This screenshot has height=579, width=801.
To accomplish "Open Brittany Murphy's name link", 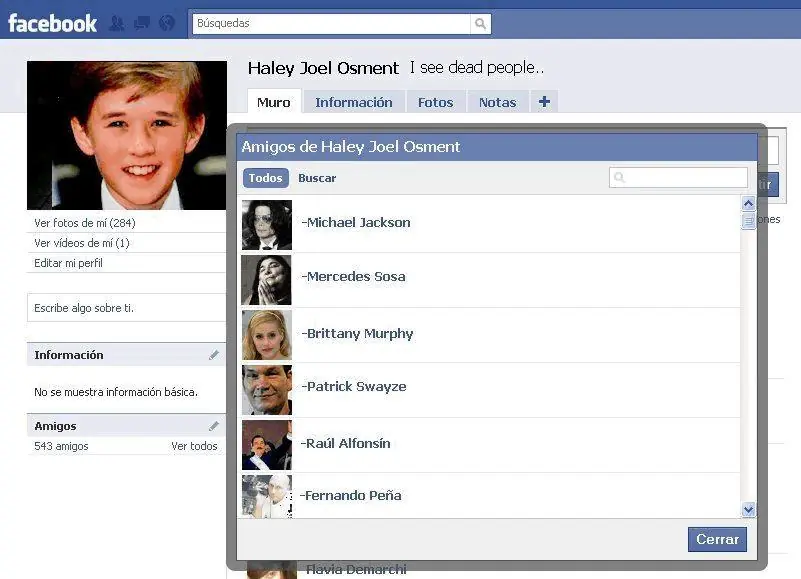I will click(357, 334).
